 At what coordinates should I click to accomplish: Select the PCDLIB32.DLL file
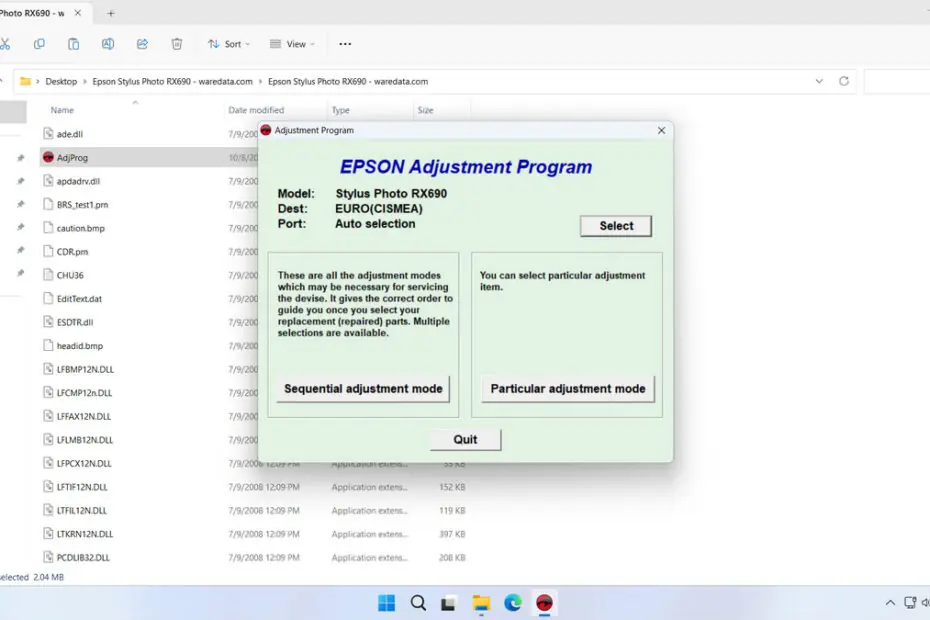click(x=83, y=558)
